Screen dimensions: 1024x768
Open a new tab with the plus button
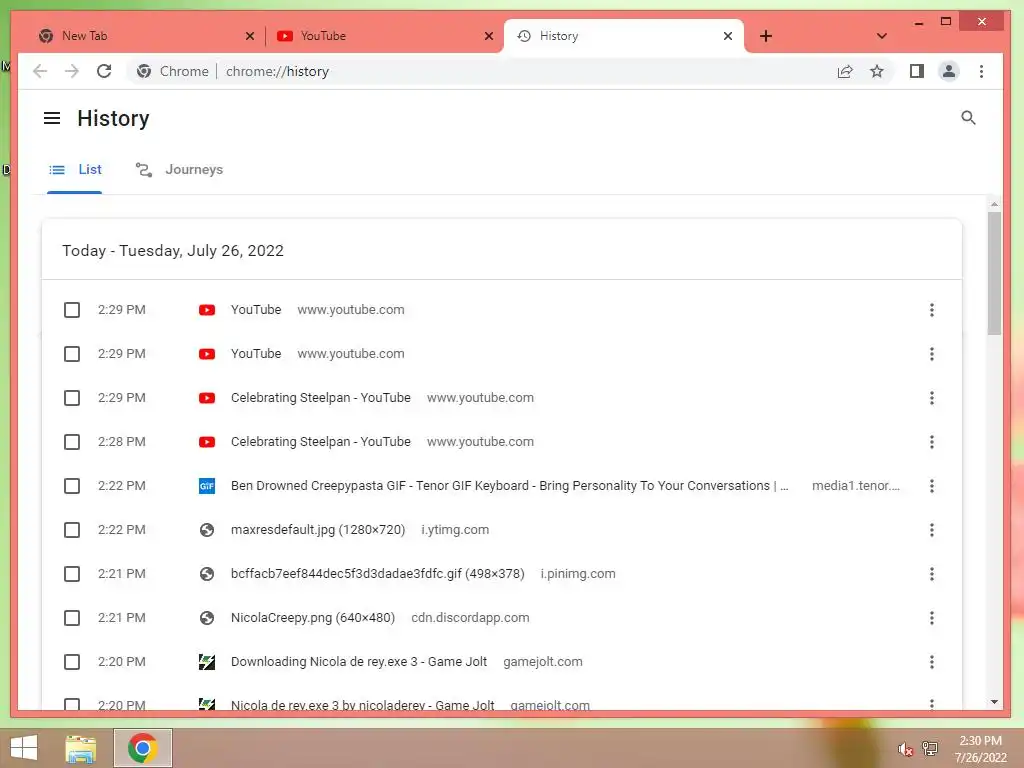766,36
